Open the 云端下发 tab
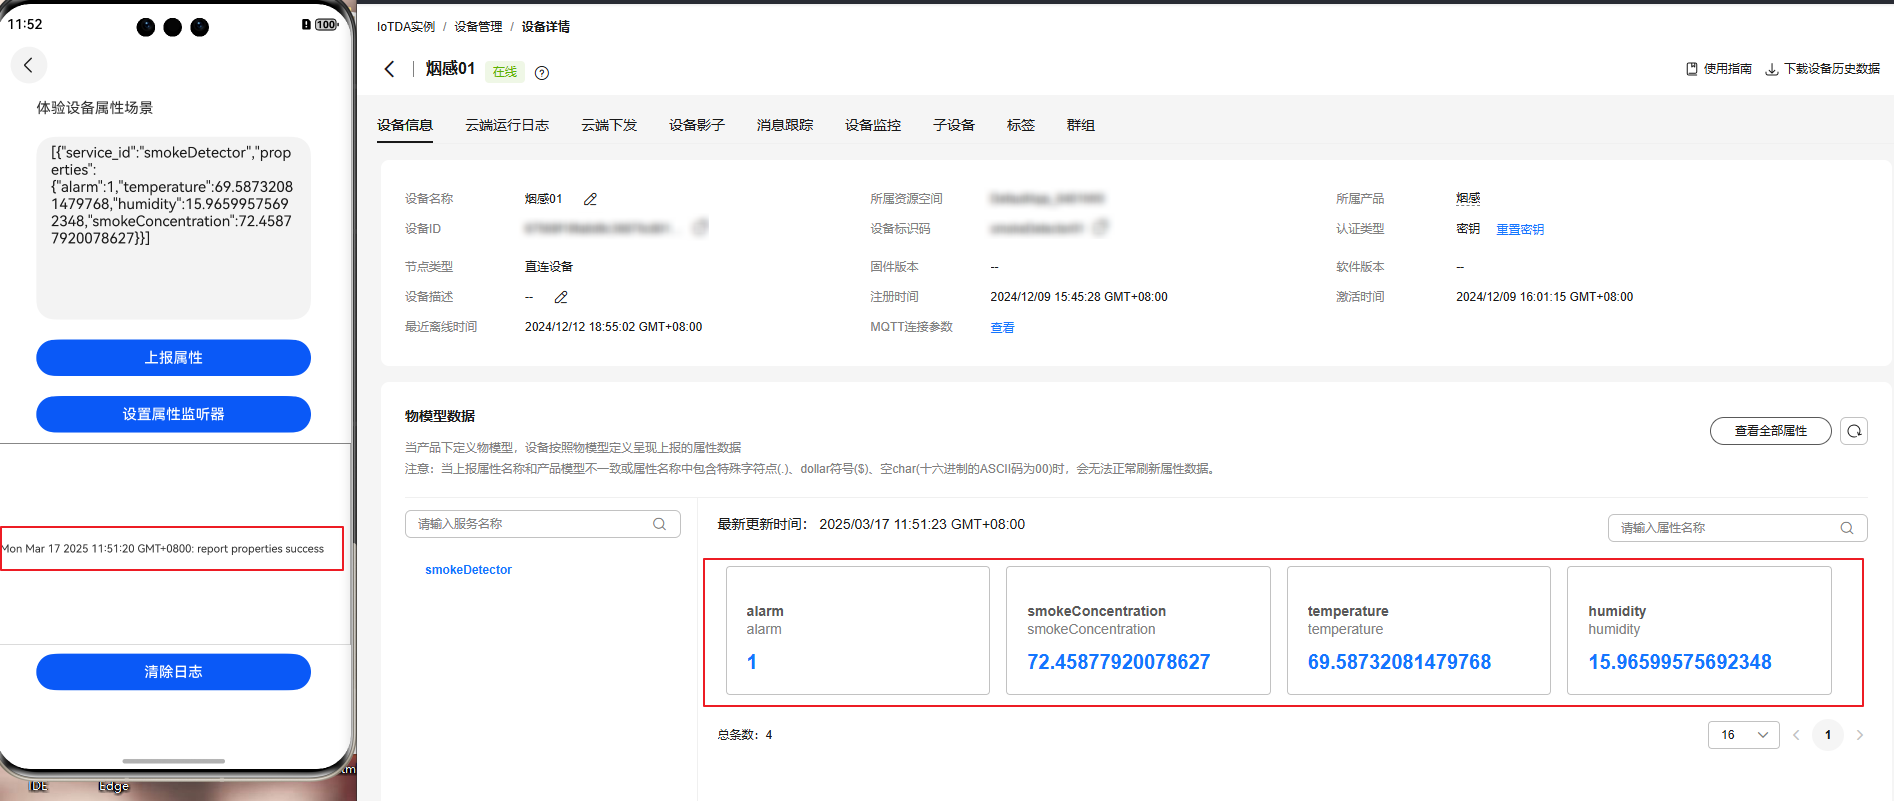The width and height of the screenshot is (1894, 801). [609, 125]
